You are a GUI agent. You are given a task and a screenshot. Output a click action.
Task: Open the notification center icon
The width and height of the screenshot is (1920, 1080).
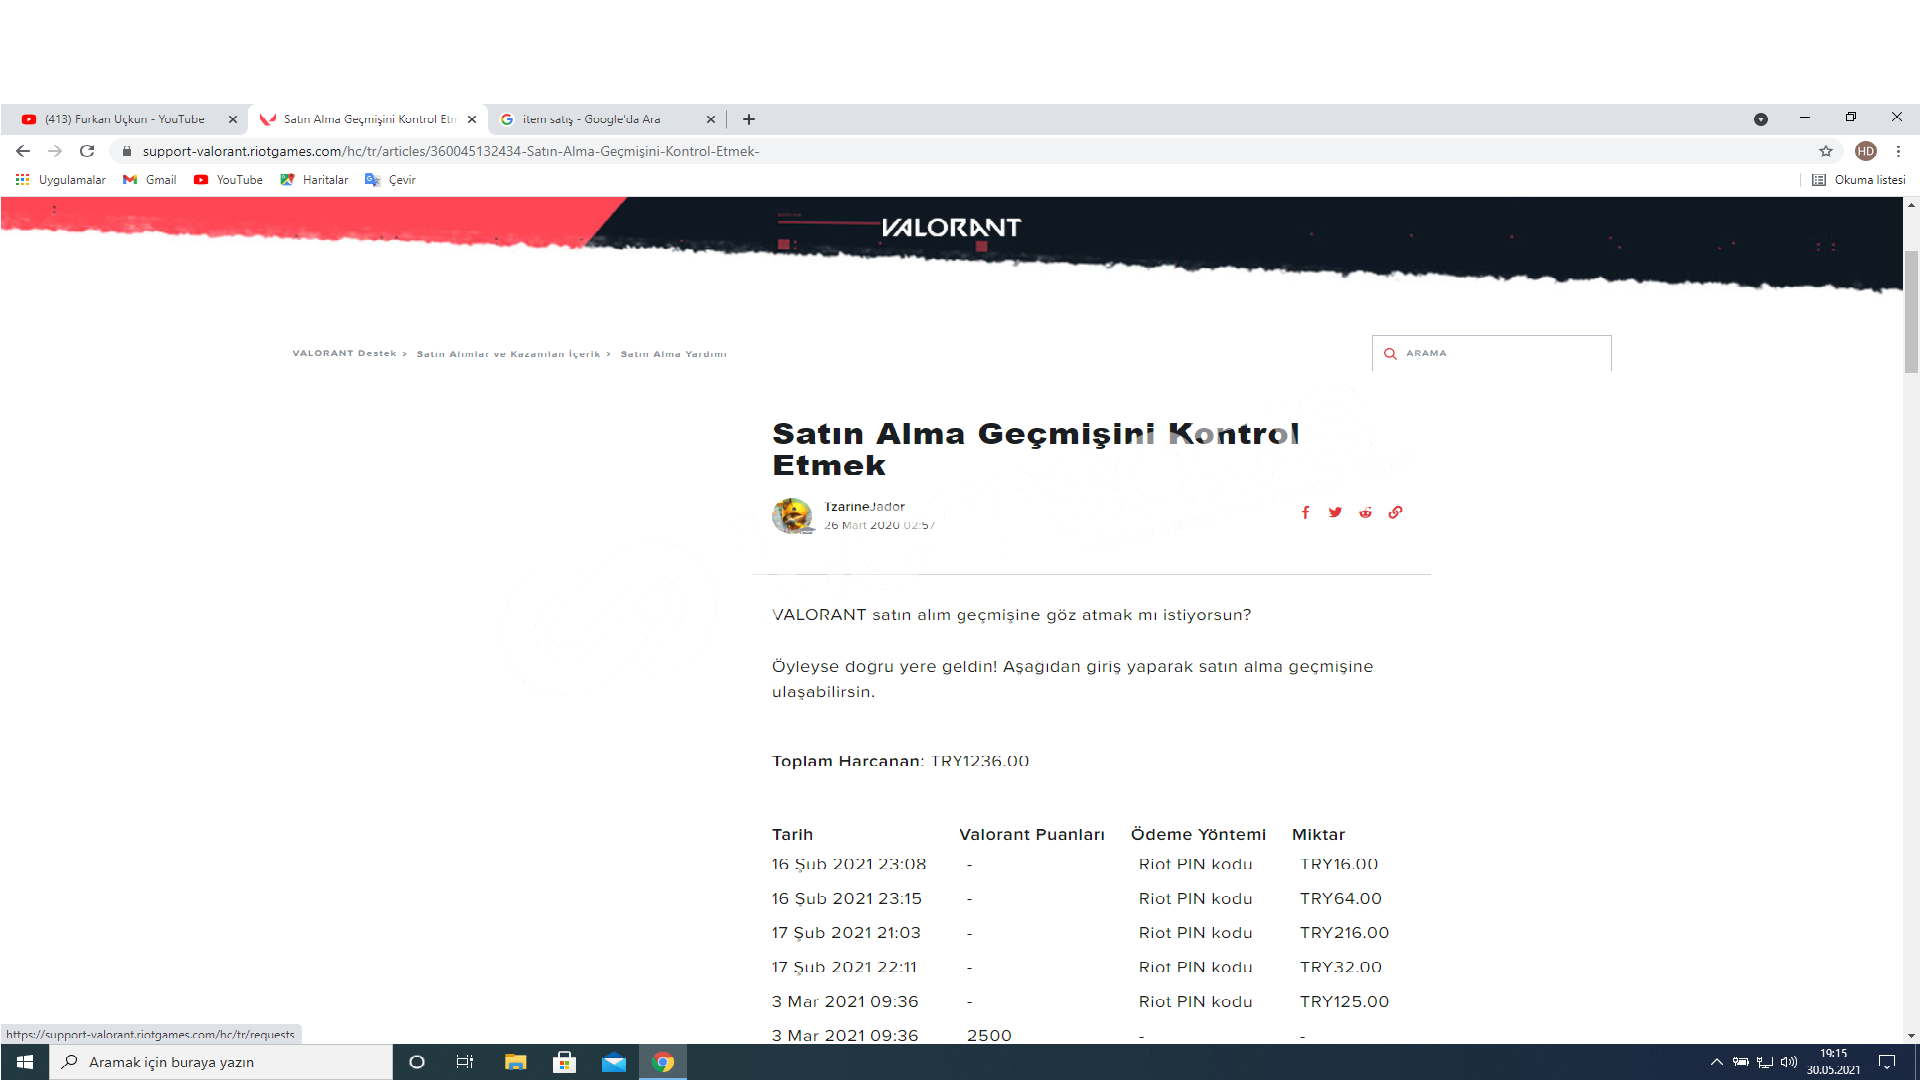click(x=1887, y=1062)
